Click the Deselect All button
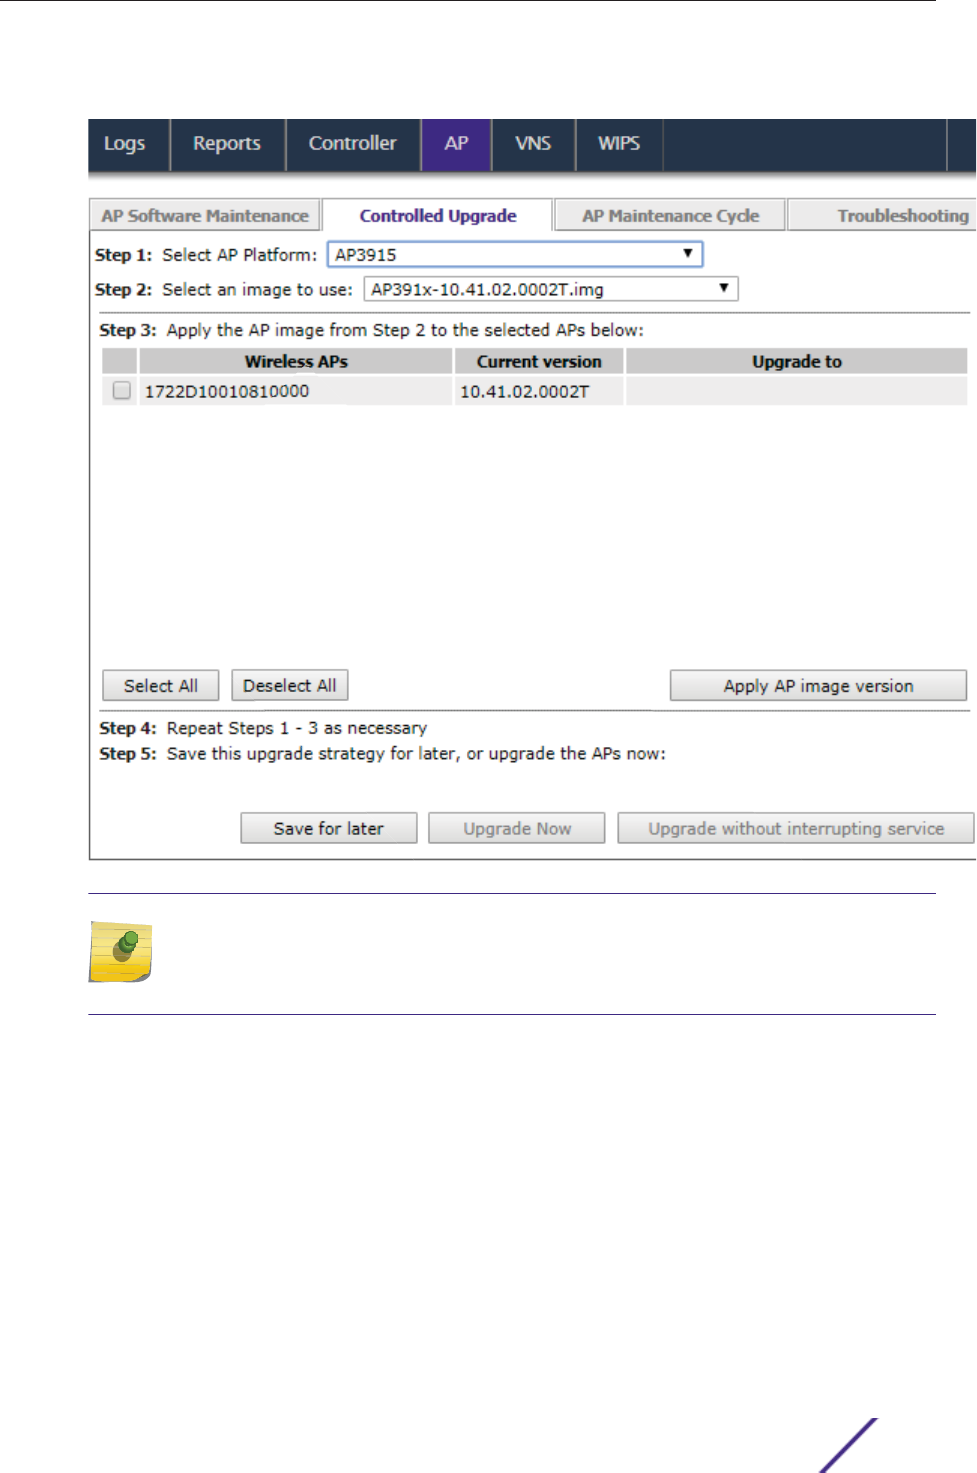Image resolution: width=977 pixels, height=1473 pixels. point(290,686)
